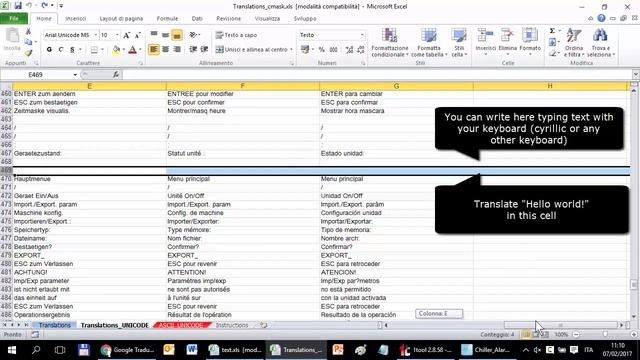Switch to the Revisione ribbon tab

229,18
